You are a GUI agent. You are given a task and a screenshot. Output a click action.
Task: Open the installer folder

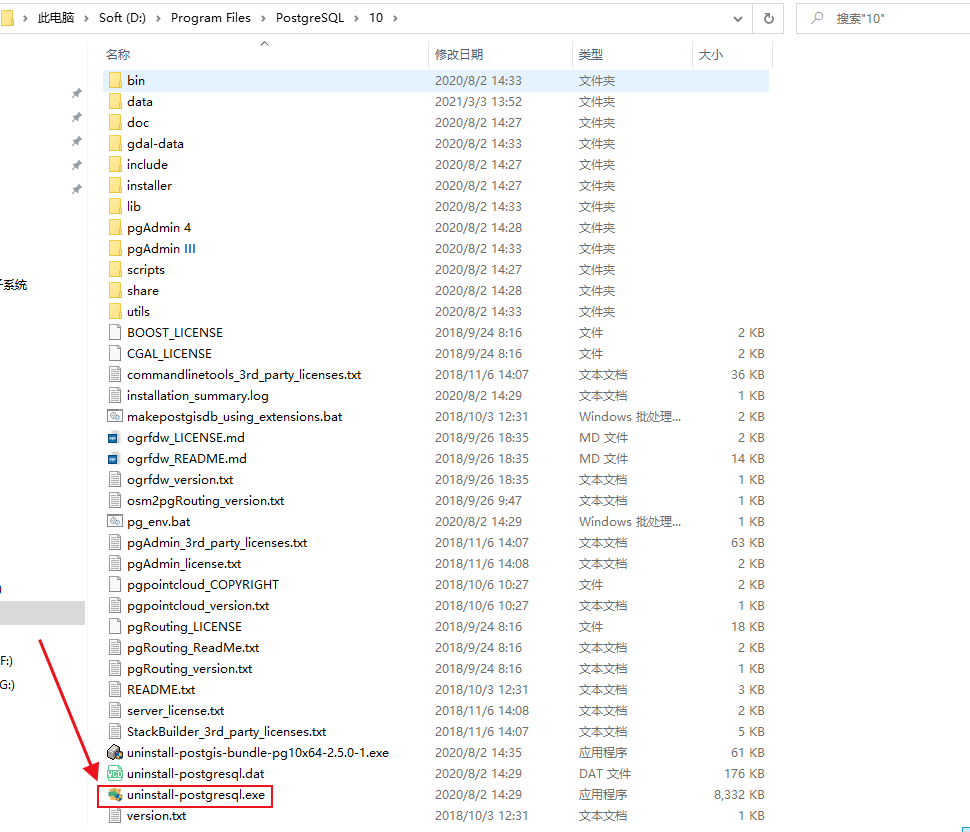click(148, 185)
